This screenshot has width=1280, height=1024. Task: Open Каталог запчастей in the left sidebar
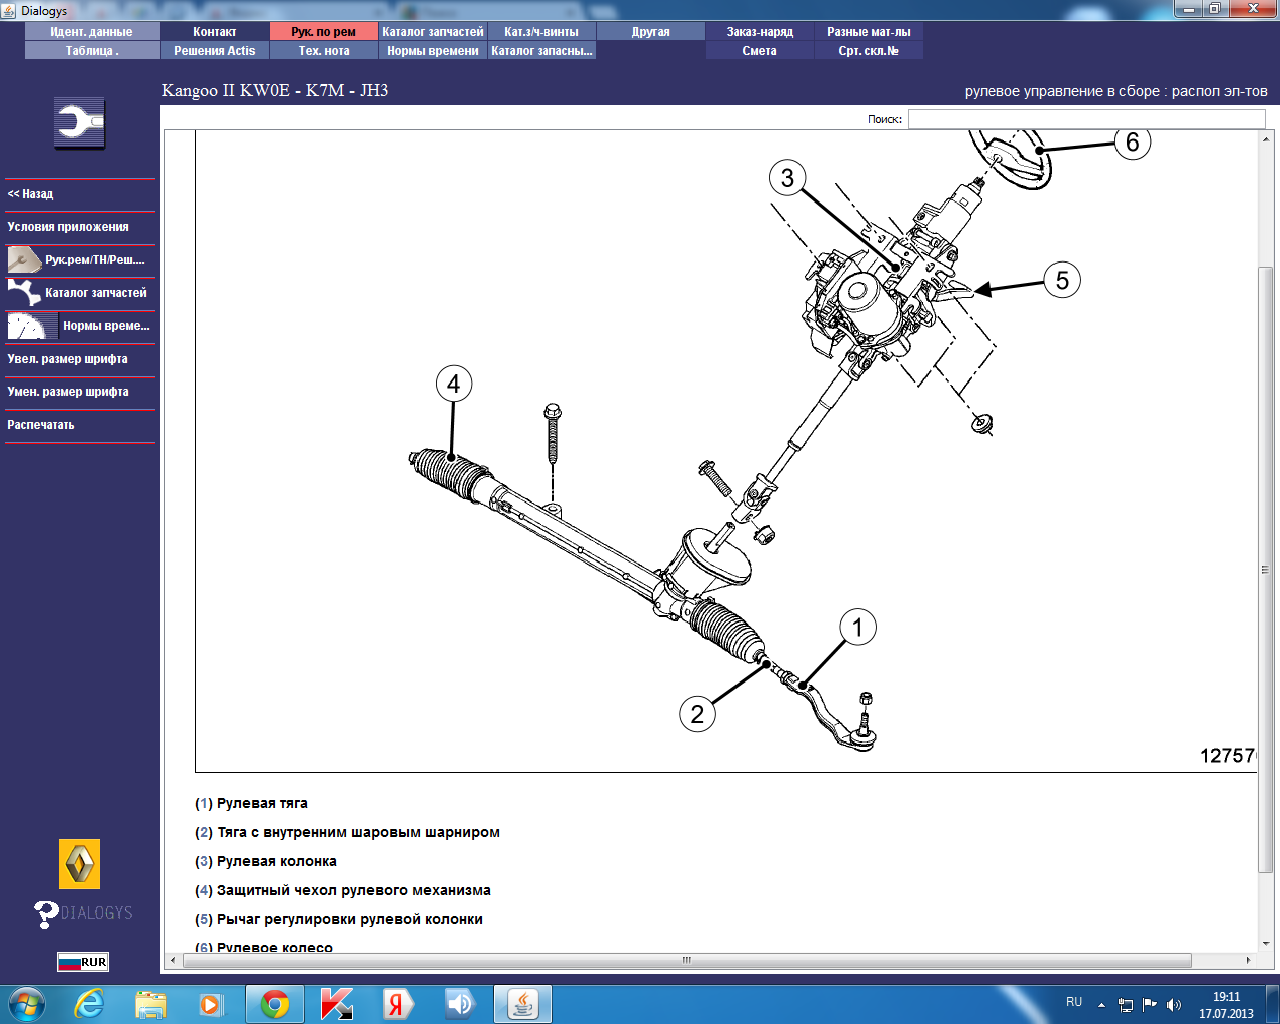coord(80,293)
